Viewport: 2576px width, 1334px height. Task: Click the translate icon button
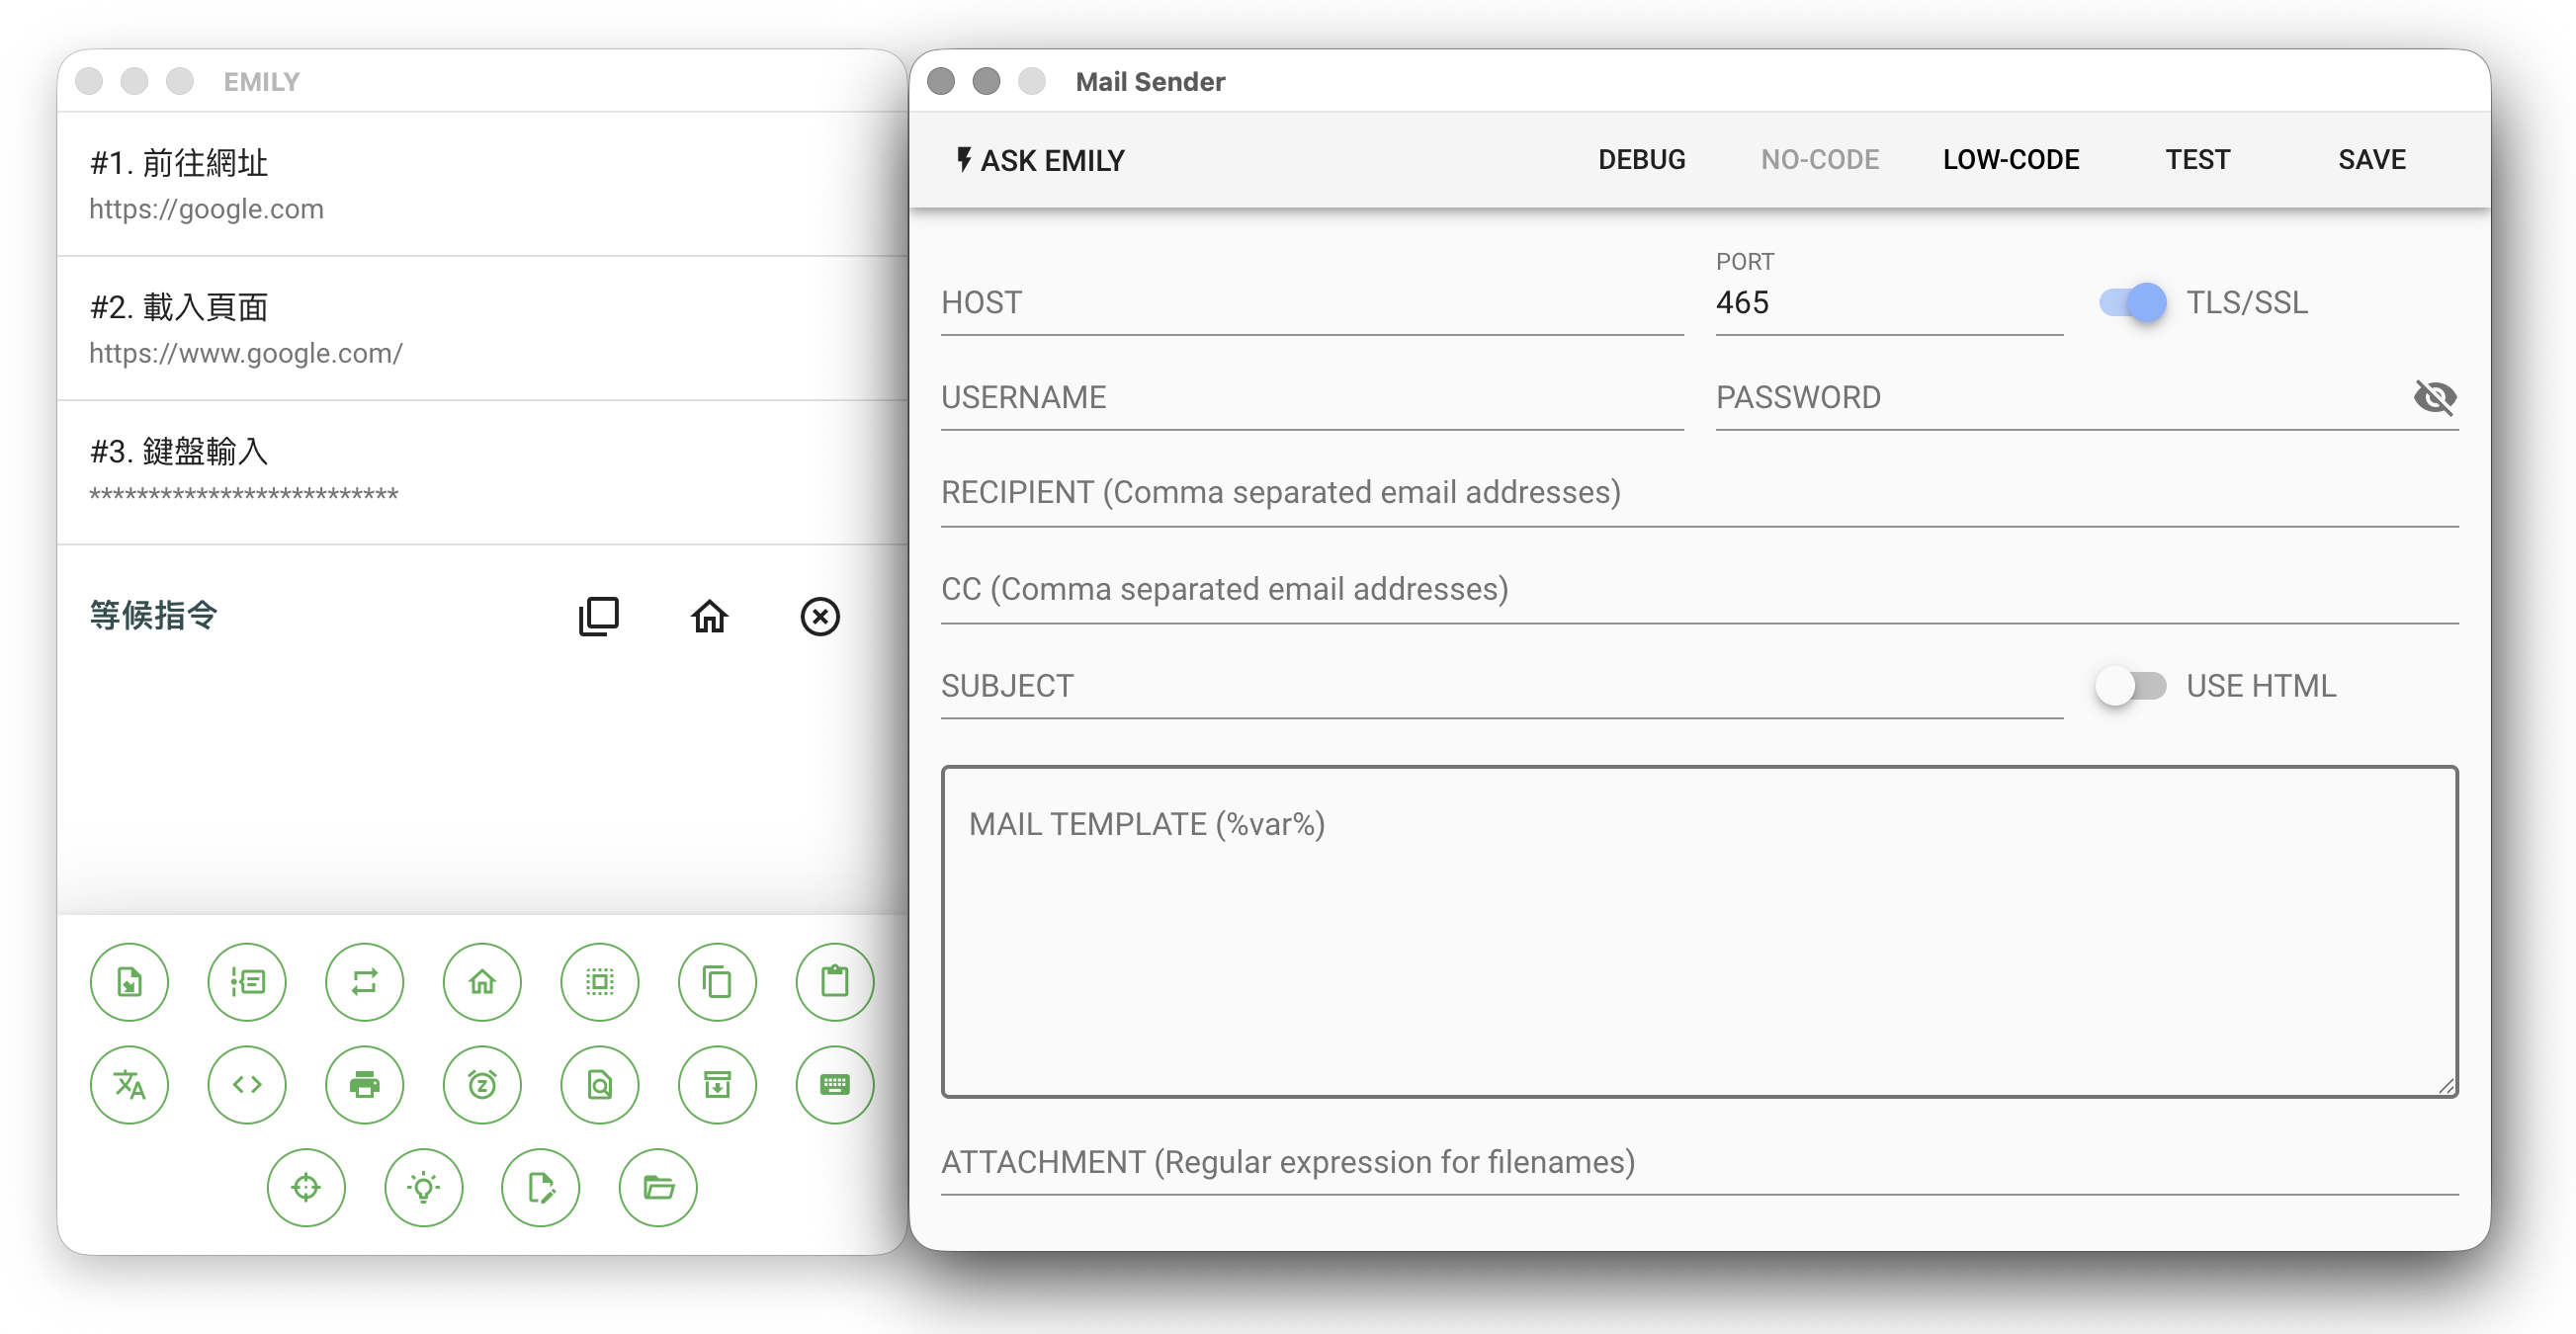coord(129,1084)
